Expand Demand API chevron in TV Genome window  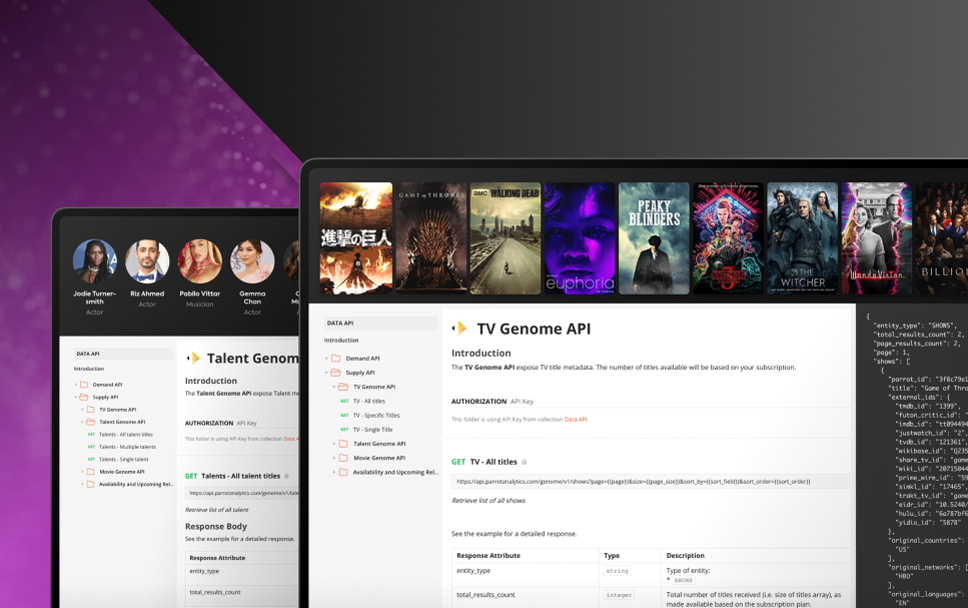pos(326,358)
